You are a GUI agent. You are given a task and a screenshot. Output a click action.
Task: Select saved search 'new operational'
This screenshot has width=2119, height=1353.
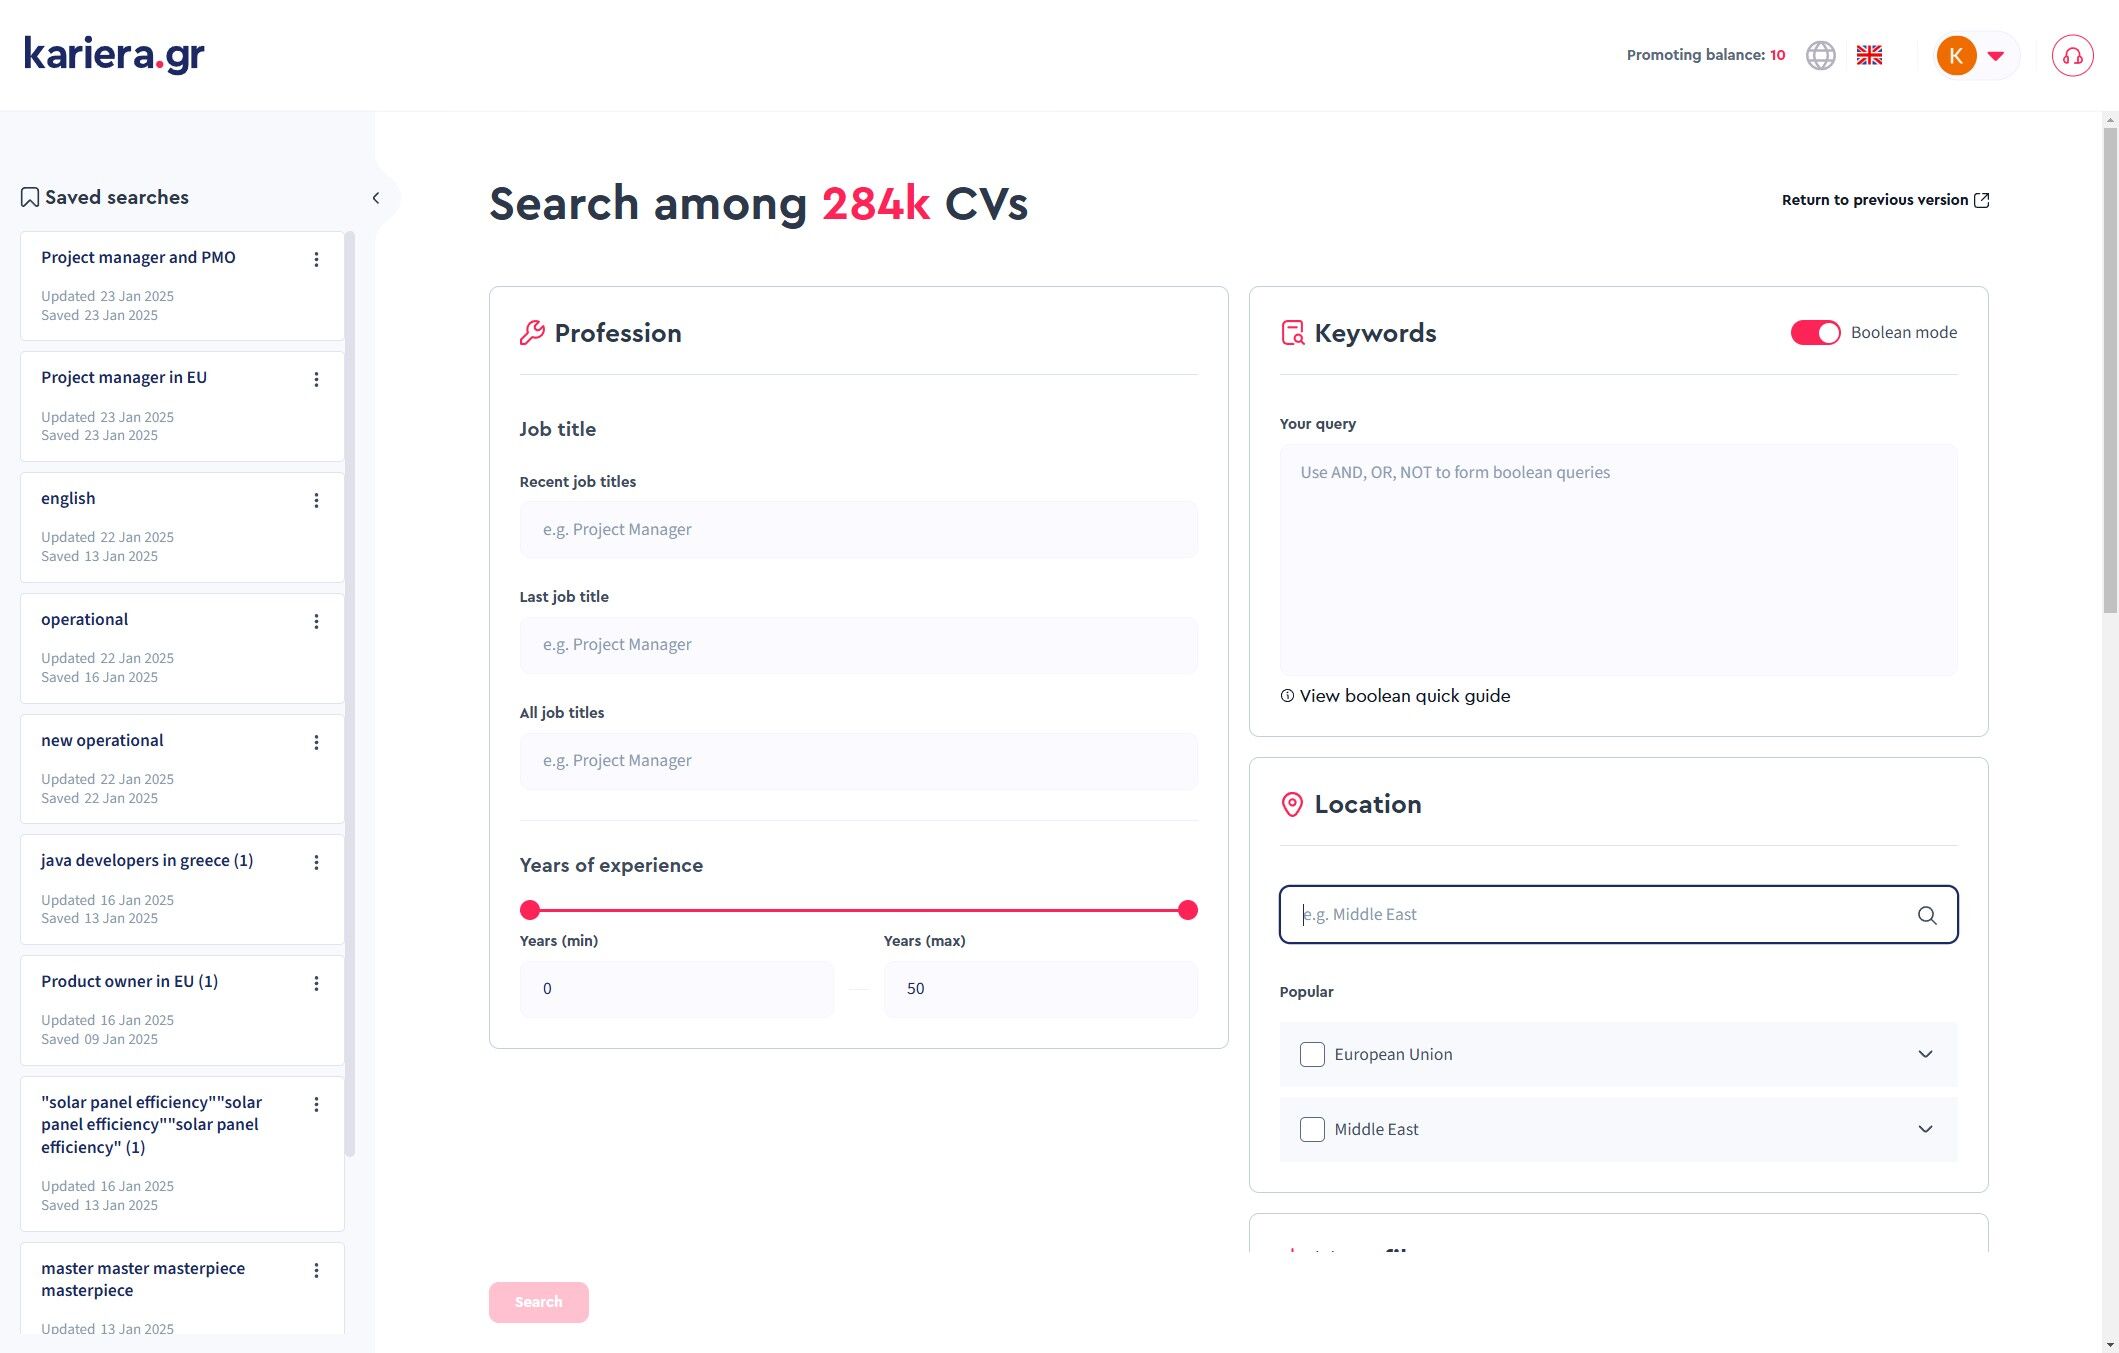(102, 740)
